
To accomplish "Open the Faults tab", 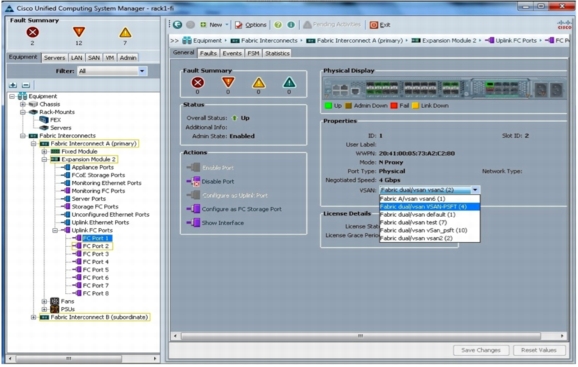I will coord(208,53).
